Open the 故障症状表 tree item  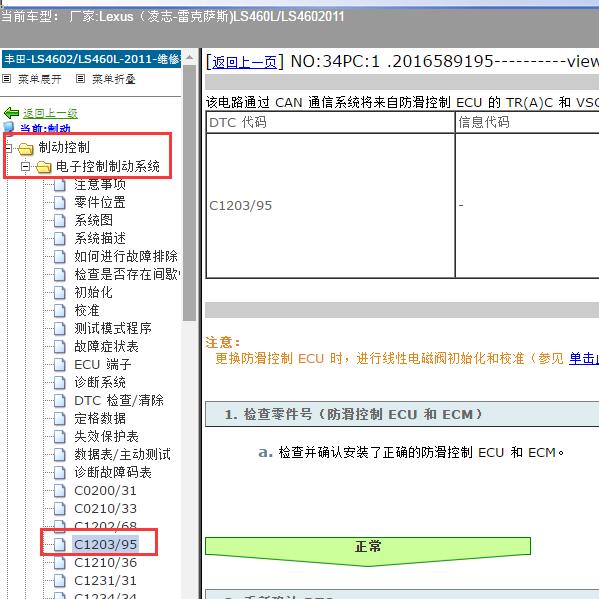pos(106,346)
